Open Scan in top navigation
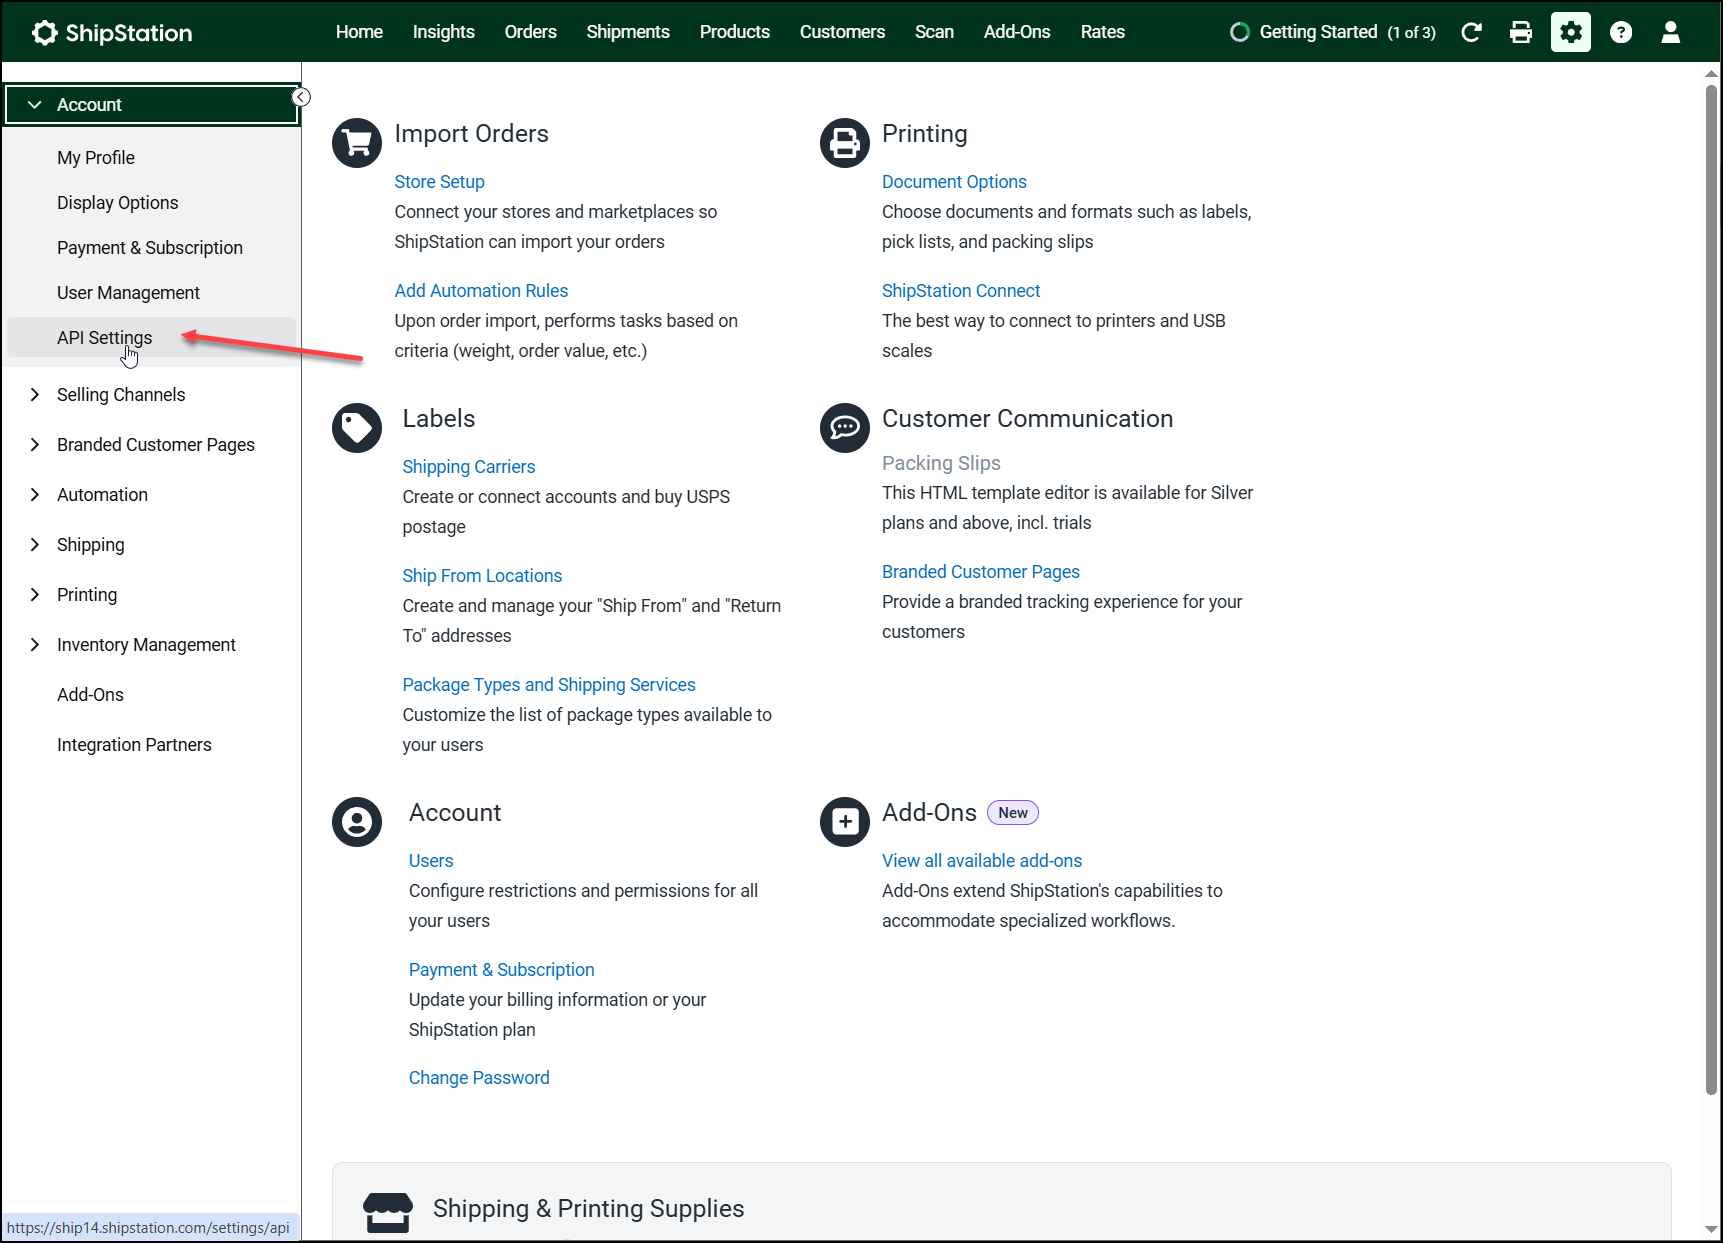This screenshot has height=1243, width=1723. click(x=934, y=32)
